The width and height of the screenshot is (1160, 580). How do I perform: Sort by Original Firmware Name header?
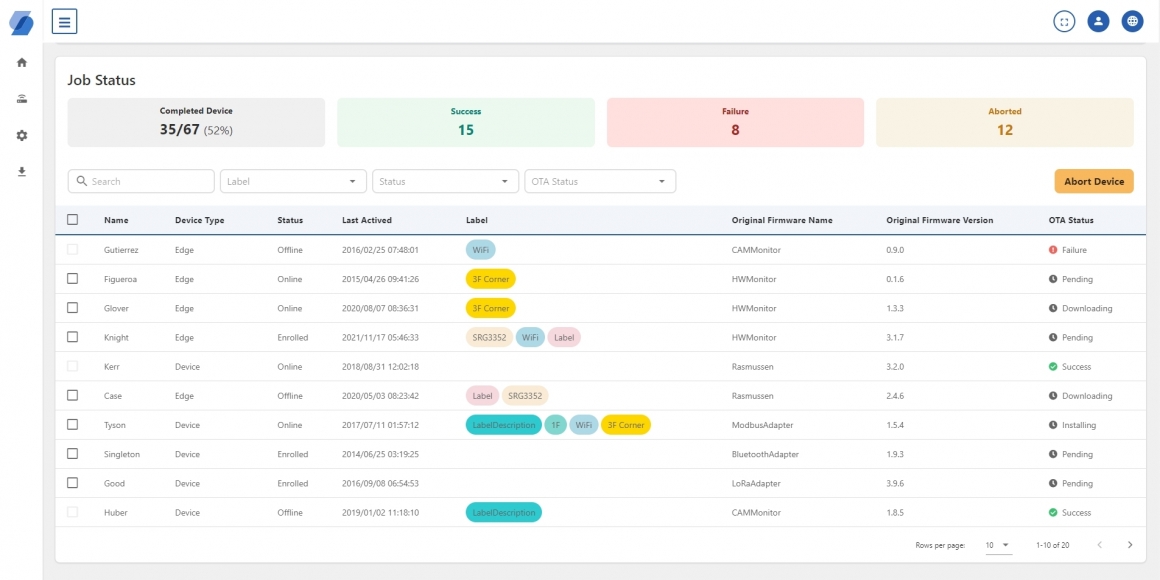pyautogui.click(x=782, y=220)
